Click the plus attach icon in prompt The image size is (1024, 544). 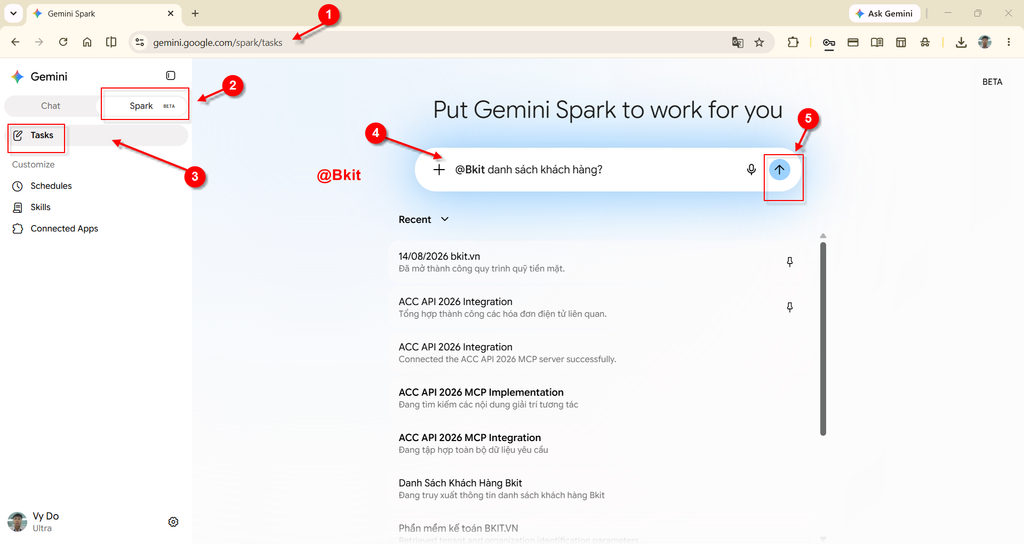tap(439, 170)
